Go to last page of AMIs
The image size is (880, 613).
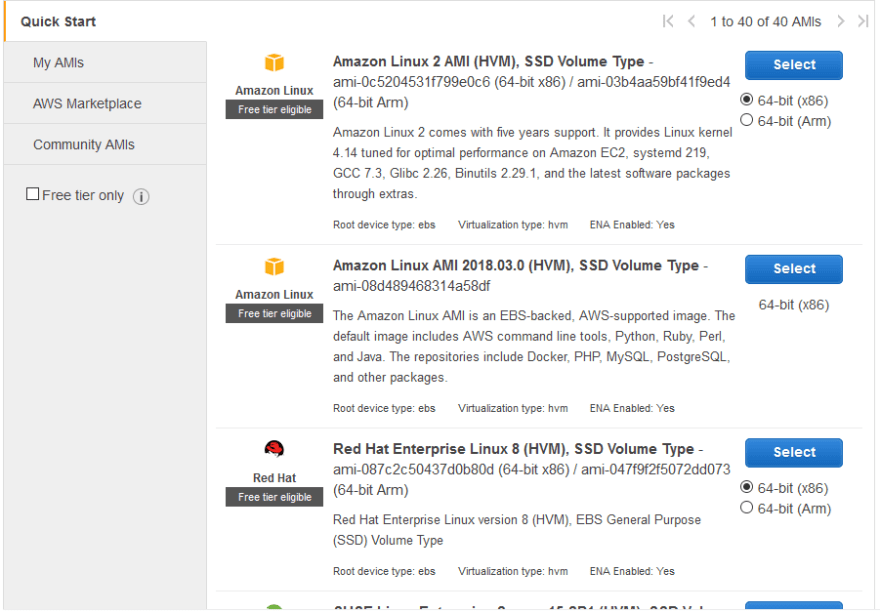click(863, 21)
